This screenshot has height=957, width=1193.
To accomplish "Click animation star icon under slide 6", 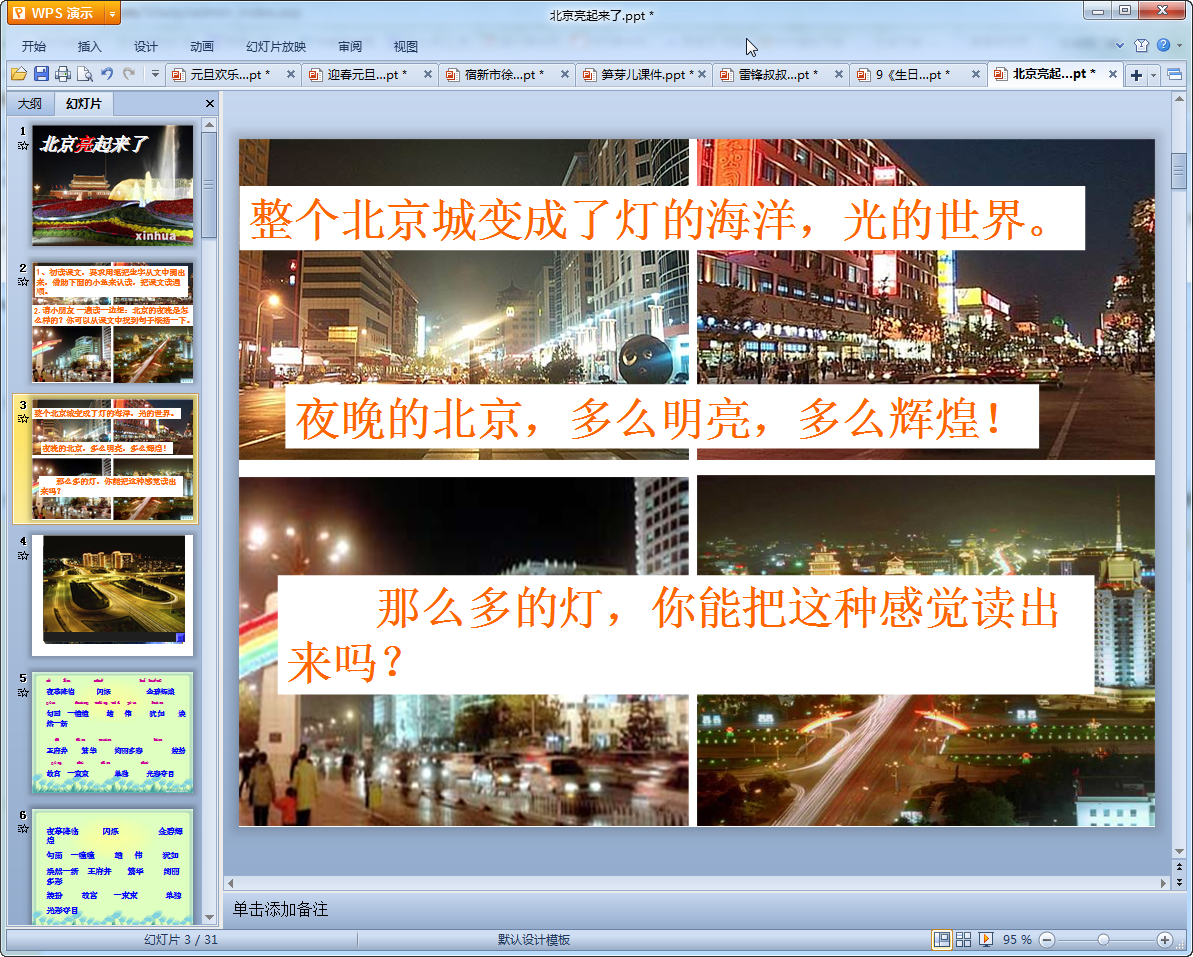I will [23, 828].
